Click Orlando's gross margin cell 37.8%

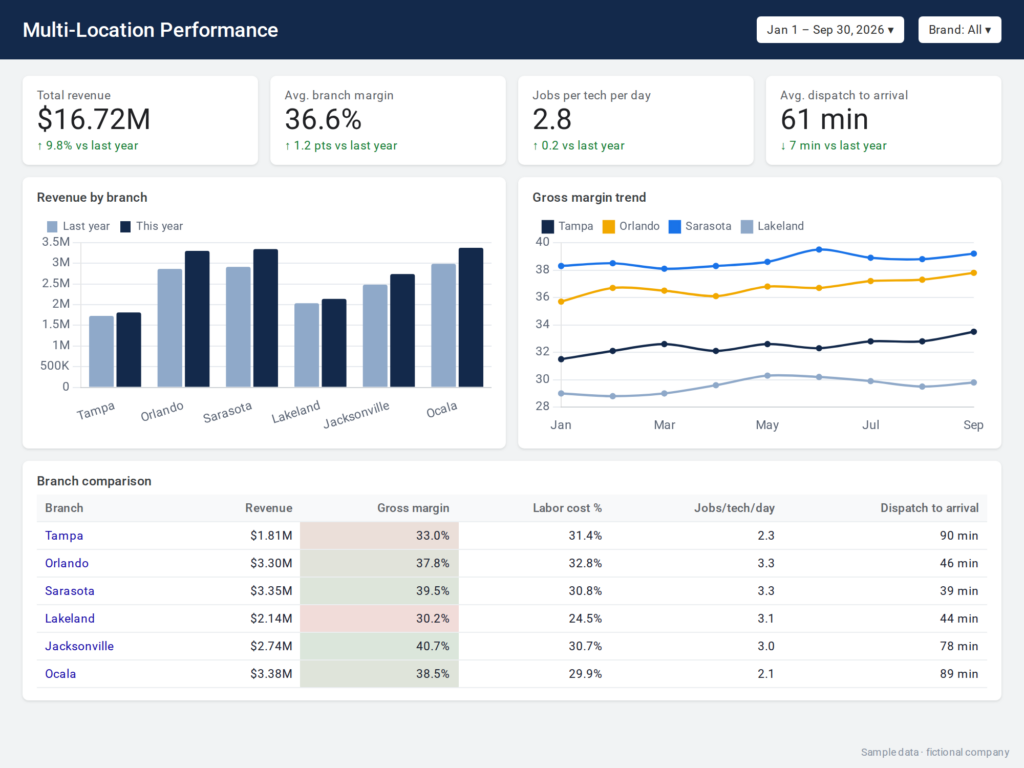[x=379, y=563]
